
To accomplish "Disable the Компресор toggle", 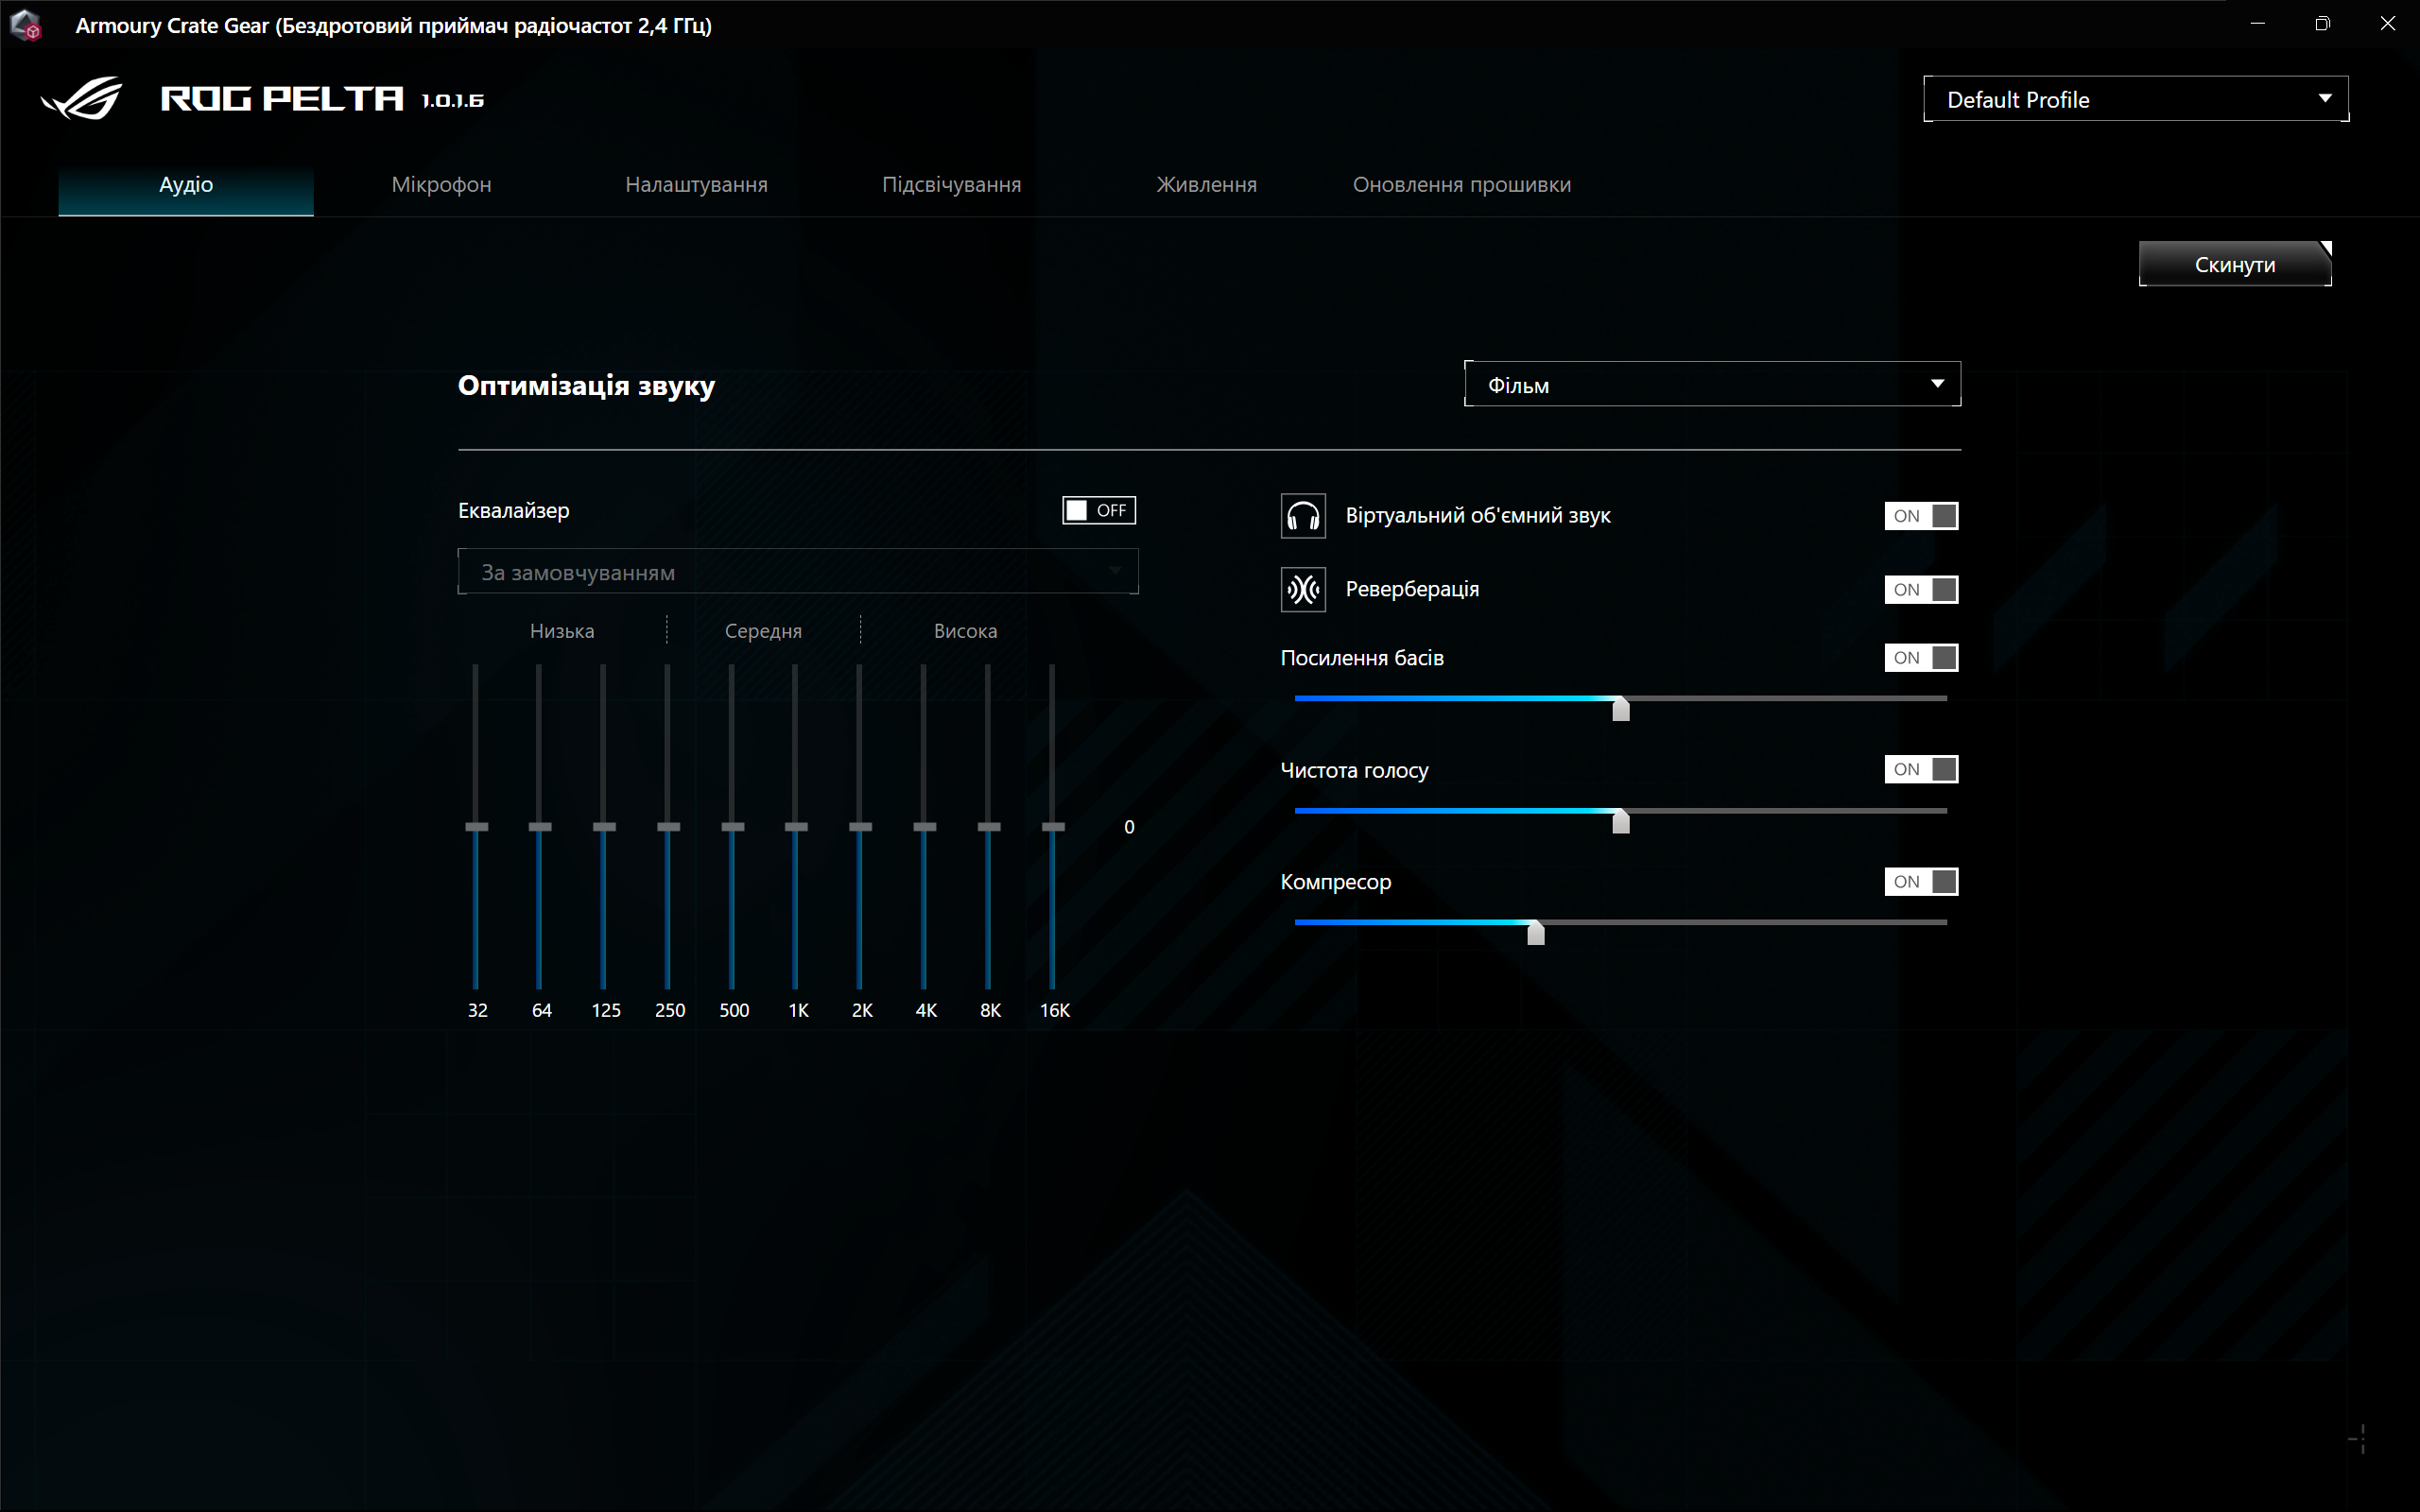I will click(x=1921, y=881).
